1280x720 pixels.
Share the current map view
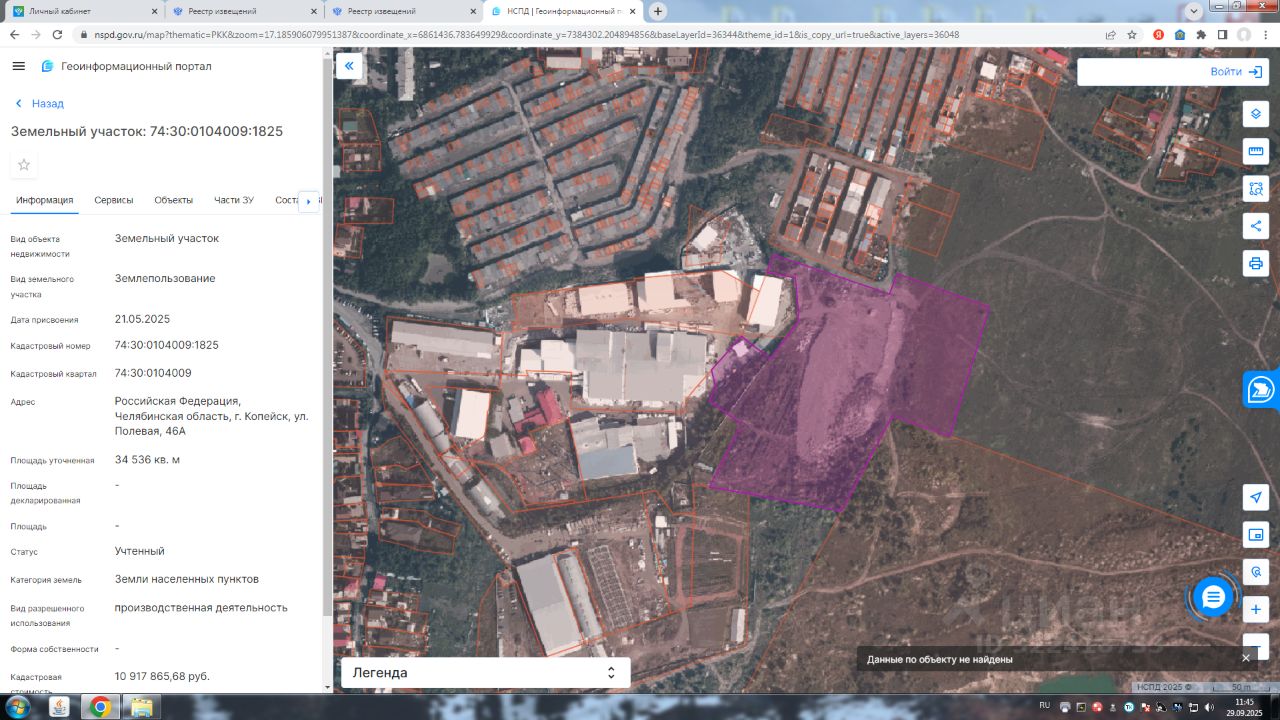(1256, 226)
